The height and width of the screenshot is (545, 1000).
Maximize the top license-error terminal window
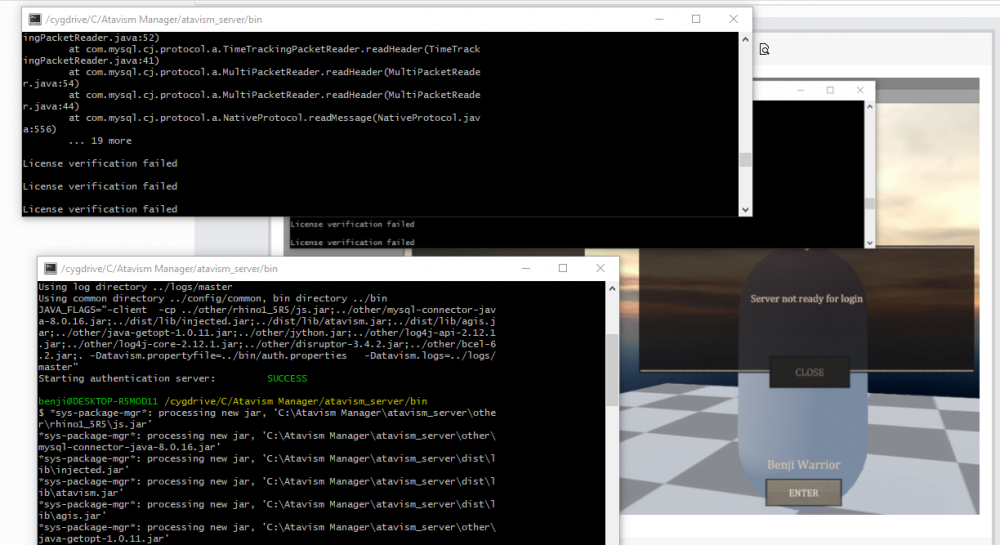(696, 19)
